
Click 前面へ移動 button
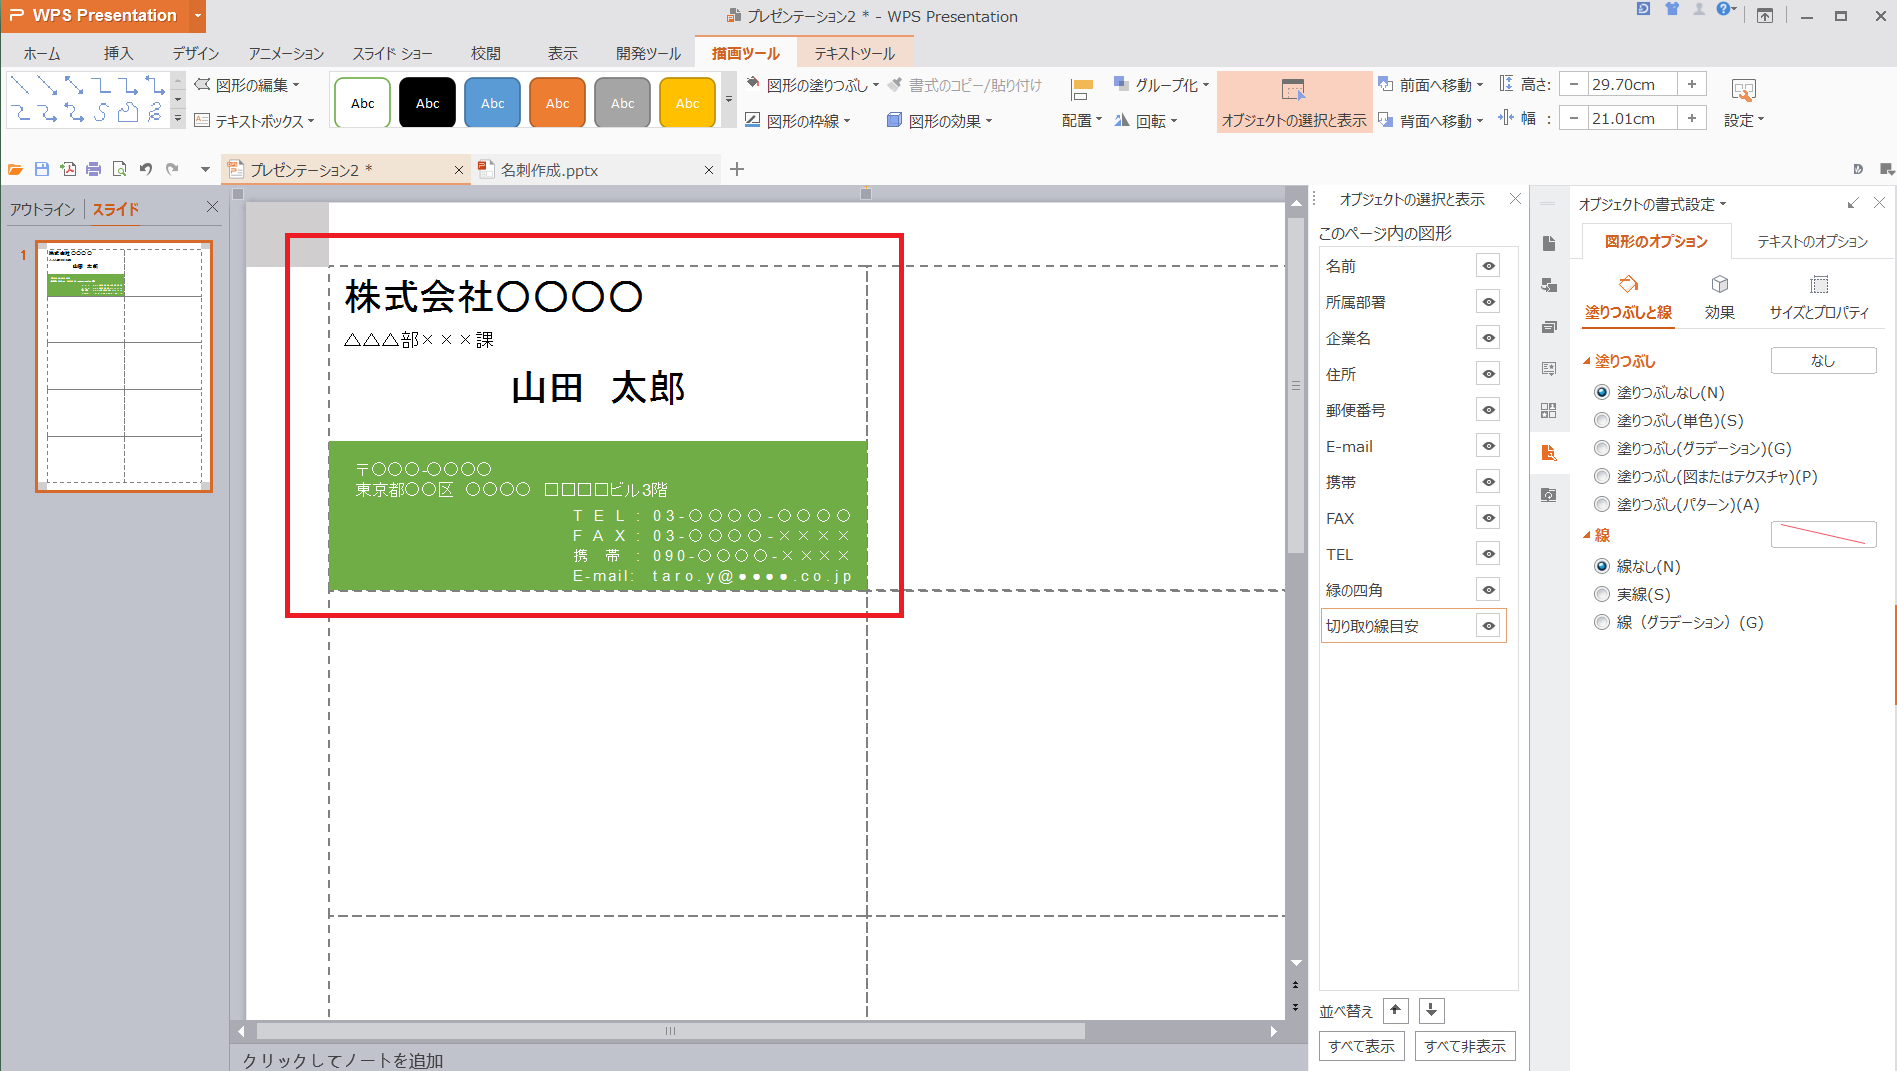(1431, 85)
